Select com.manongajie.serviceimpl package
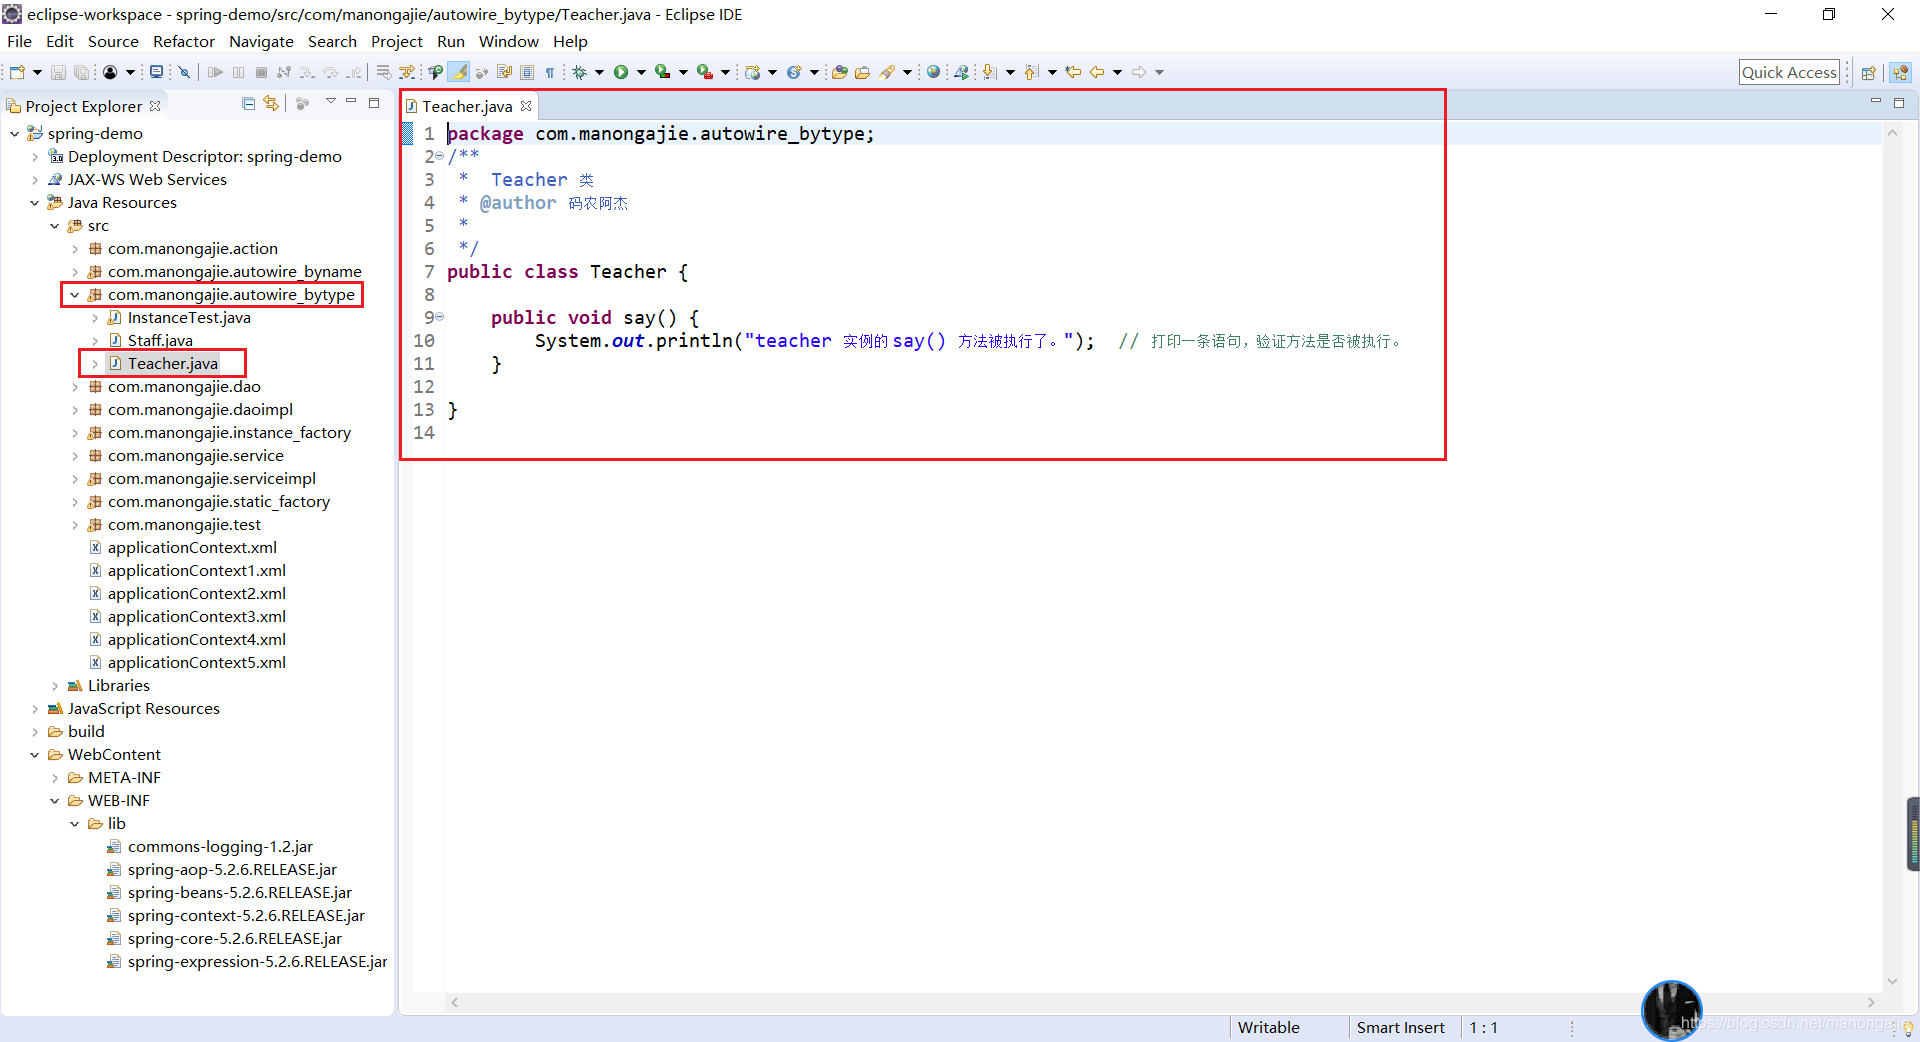The image size is (1920, 1042). tap(211, 479)
